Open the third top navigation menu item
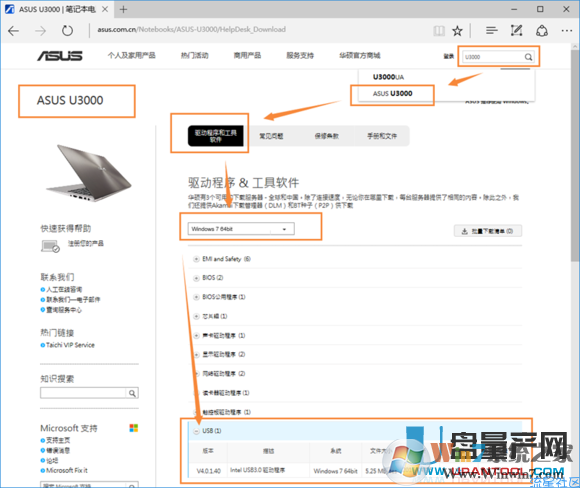This screenshot has width=580, height=488. pos(247,55)
